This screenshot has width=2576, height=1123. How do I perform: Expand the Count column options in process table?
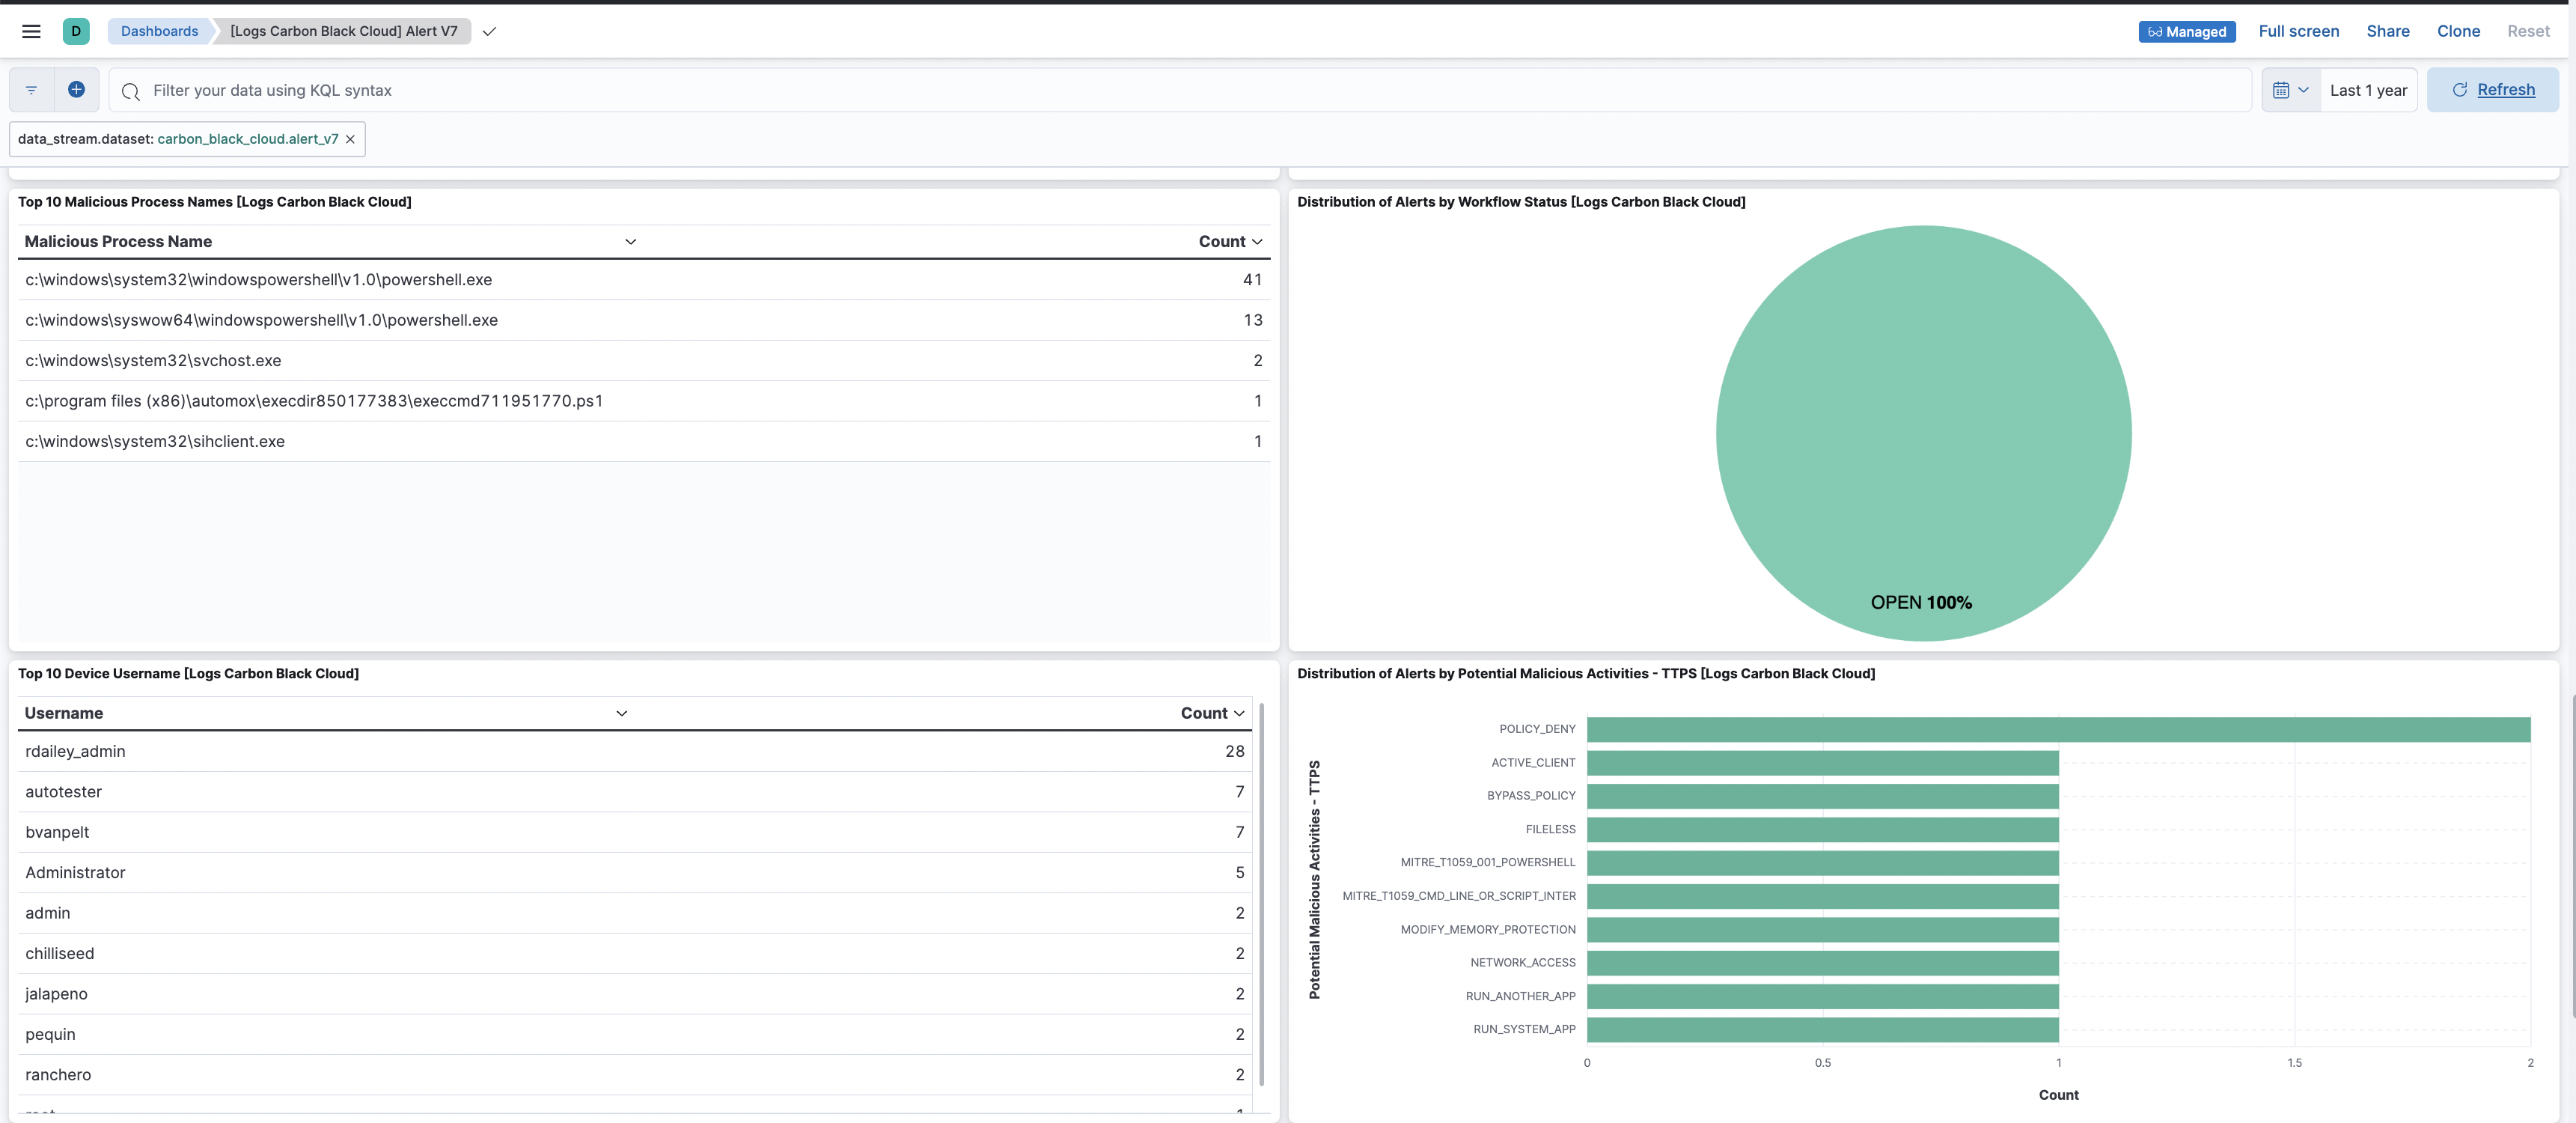pos(1257,241)
